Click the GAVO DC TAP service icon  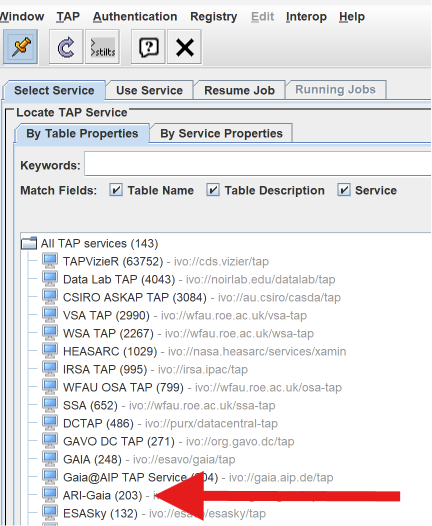50,441
